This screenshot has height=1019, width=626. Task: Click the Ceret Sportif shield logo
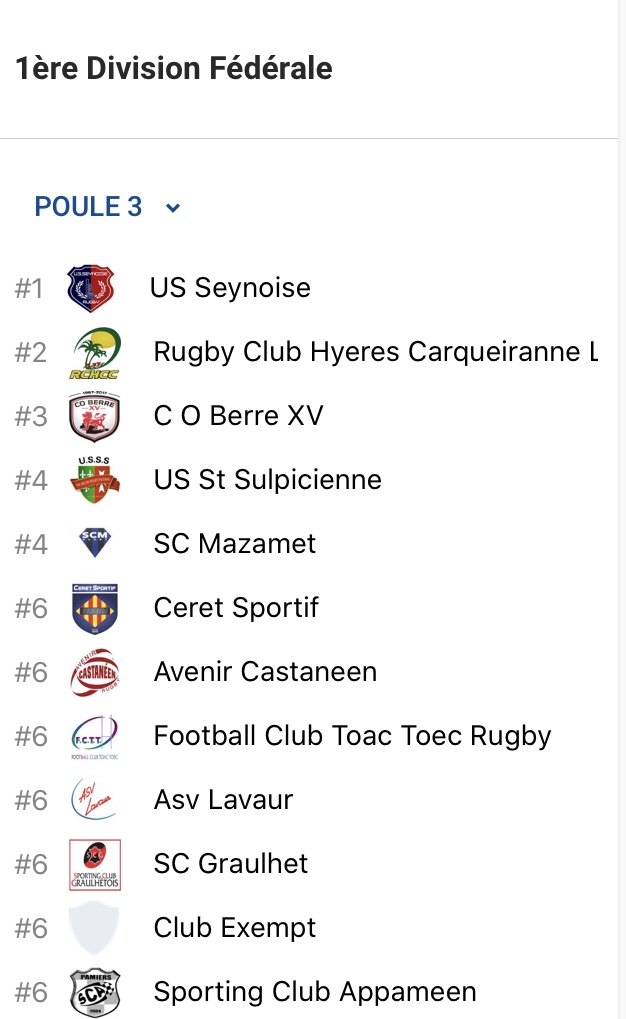[95, 608]
